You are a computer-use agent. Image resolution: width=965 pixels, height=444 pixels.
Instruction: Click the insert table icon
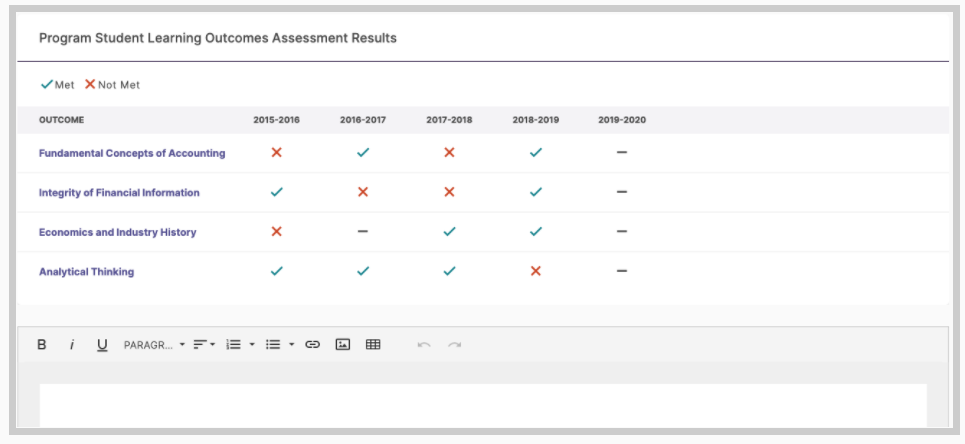pyautogui.click(x=373, y=345)
